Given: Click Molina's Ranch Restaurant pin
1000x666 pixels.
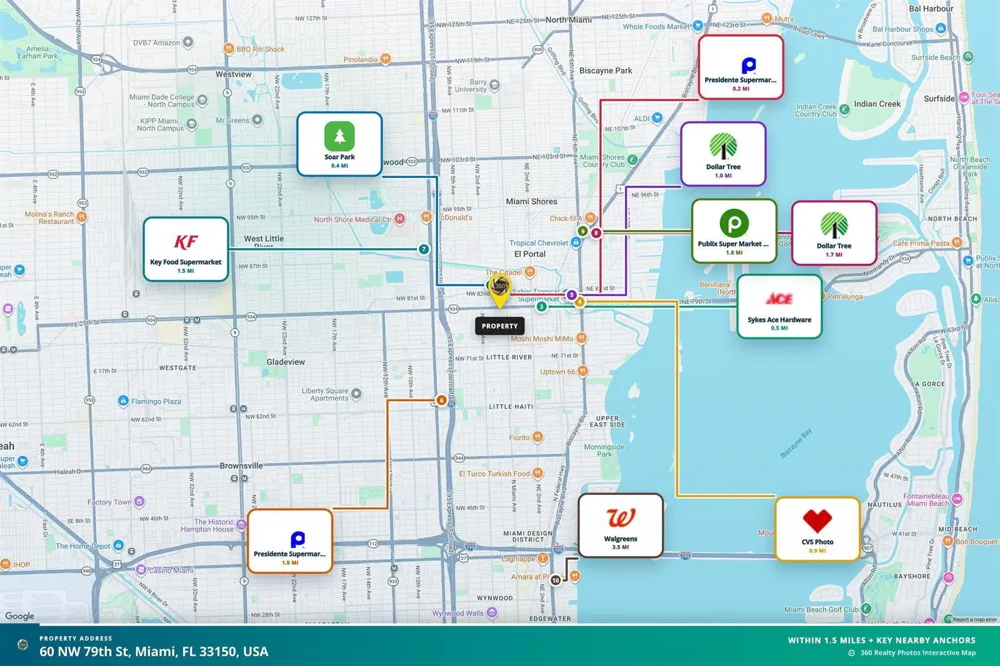Looking at the screenshot, I should [82, 217].
